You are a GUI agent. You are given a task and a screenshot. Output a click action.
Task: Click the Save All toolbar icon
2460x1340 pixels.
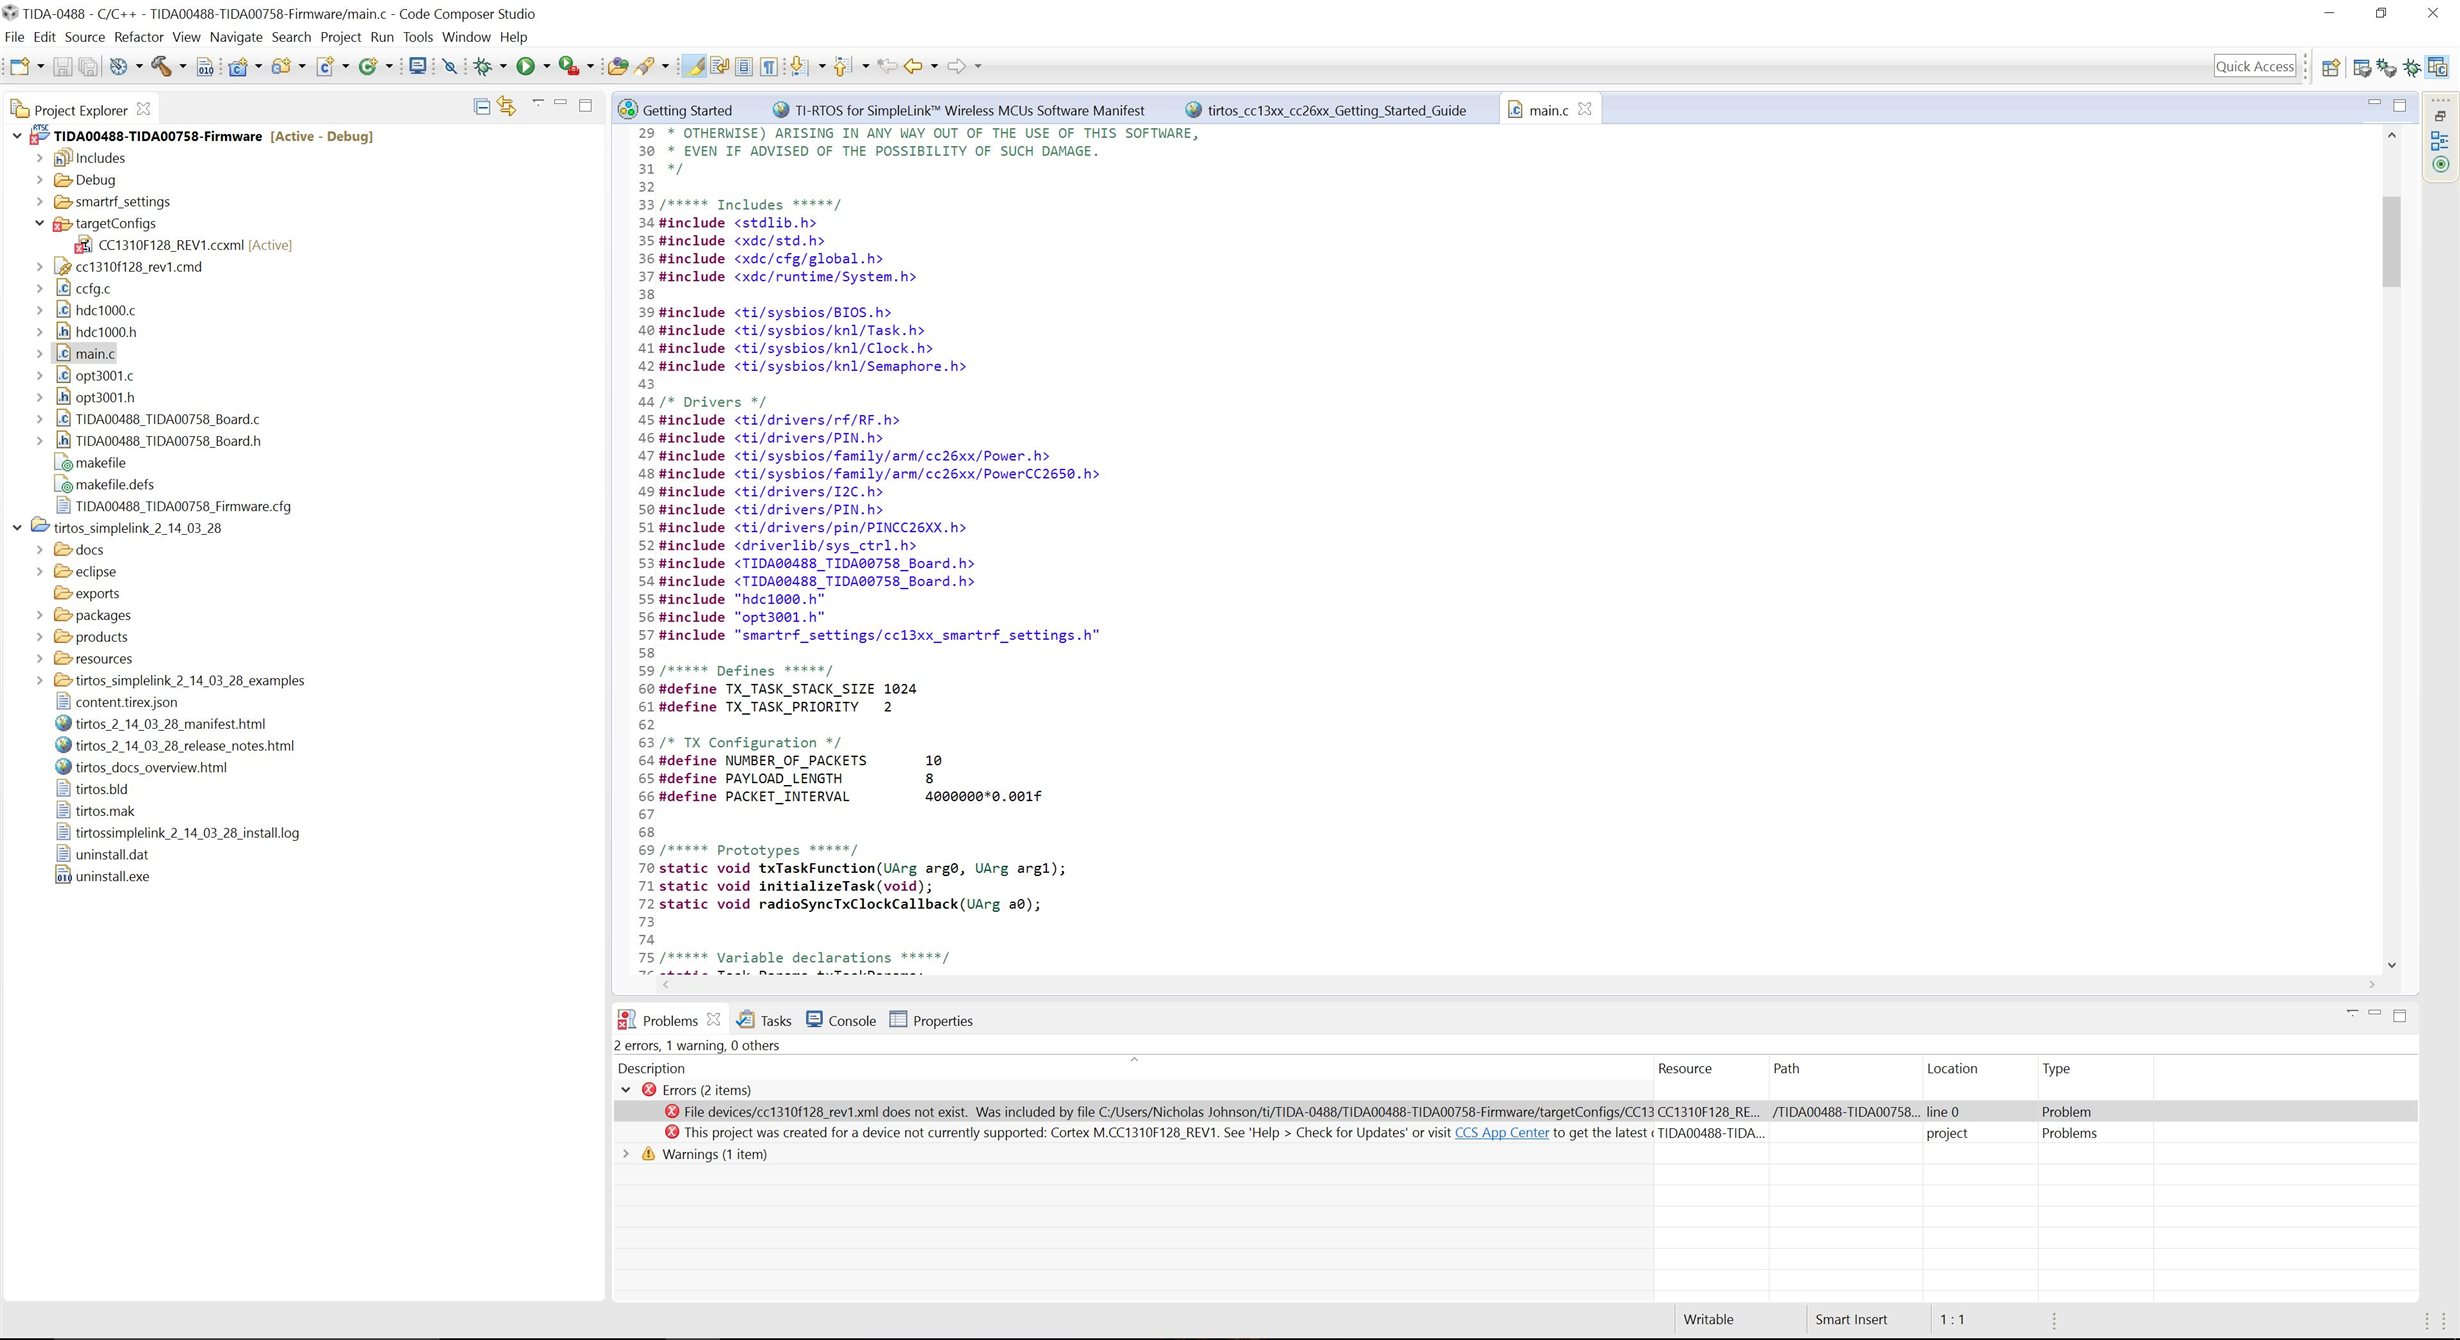pos(88,66)
